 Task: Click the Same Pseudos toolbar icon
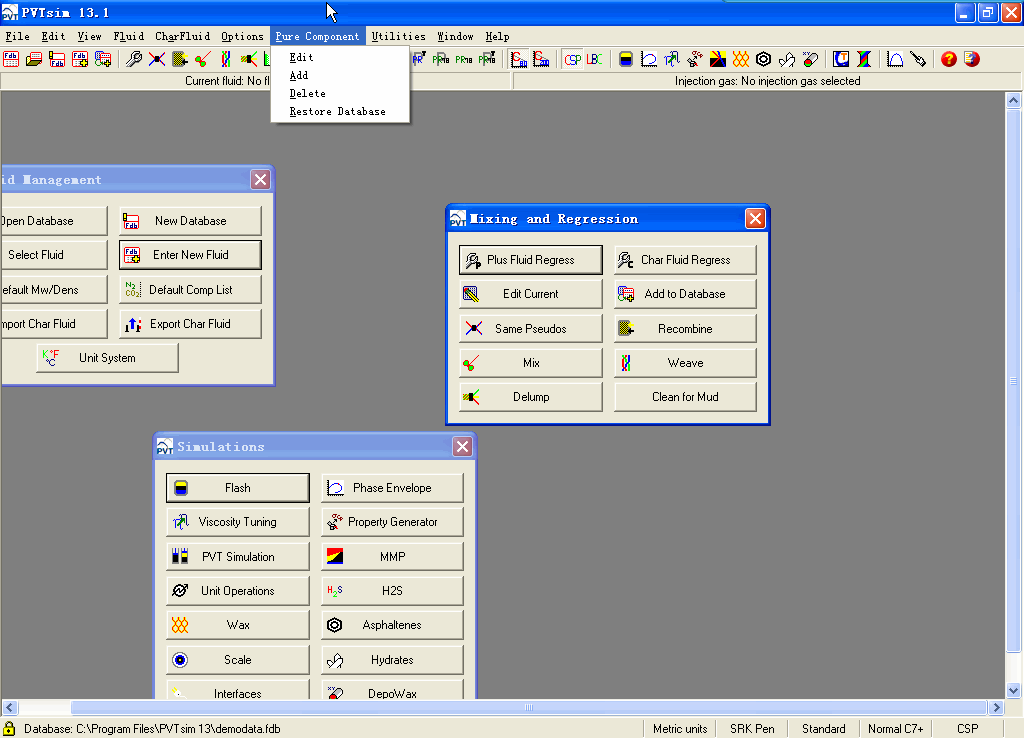[157, 59]
